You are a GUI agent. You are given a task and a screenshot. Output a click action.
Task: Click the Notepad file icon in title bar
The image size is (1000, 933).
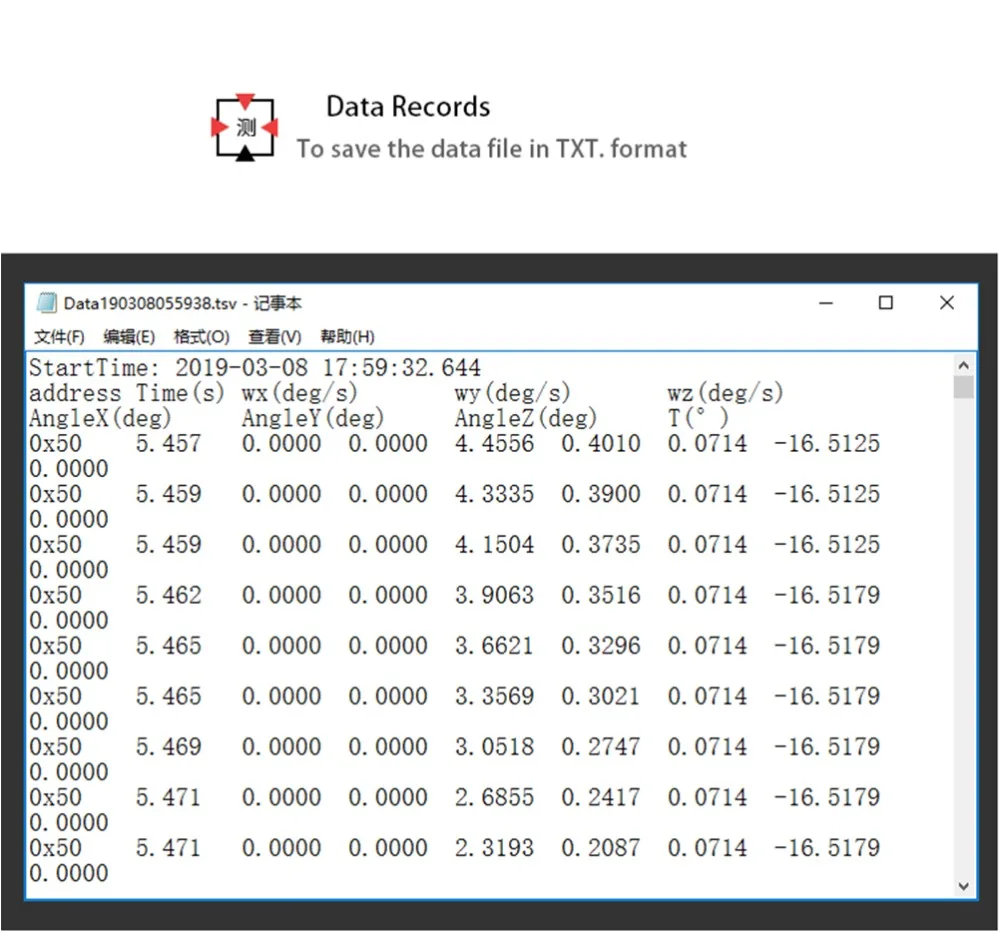(x=47, y=303)
